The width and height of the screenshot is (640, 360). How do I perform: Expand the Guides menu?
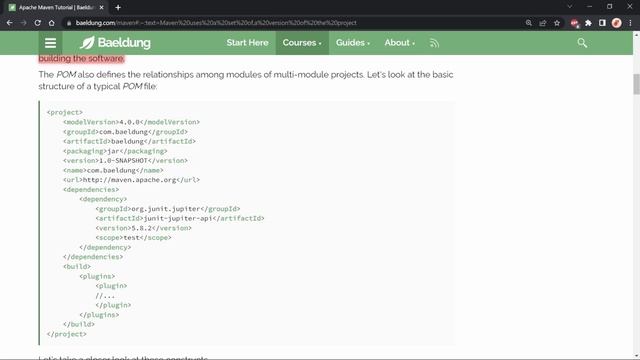353,42
